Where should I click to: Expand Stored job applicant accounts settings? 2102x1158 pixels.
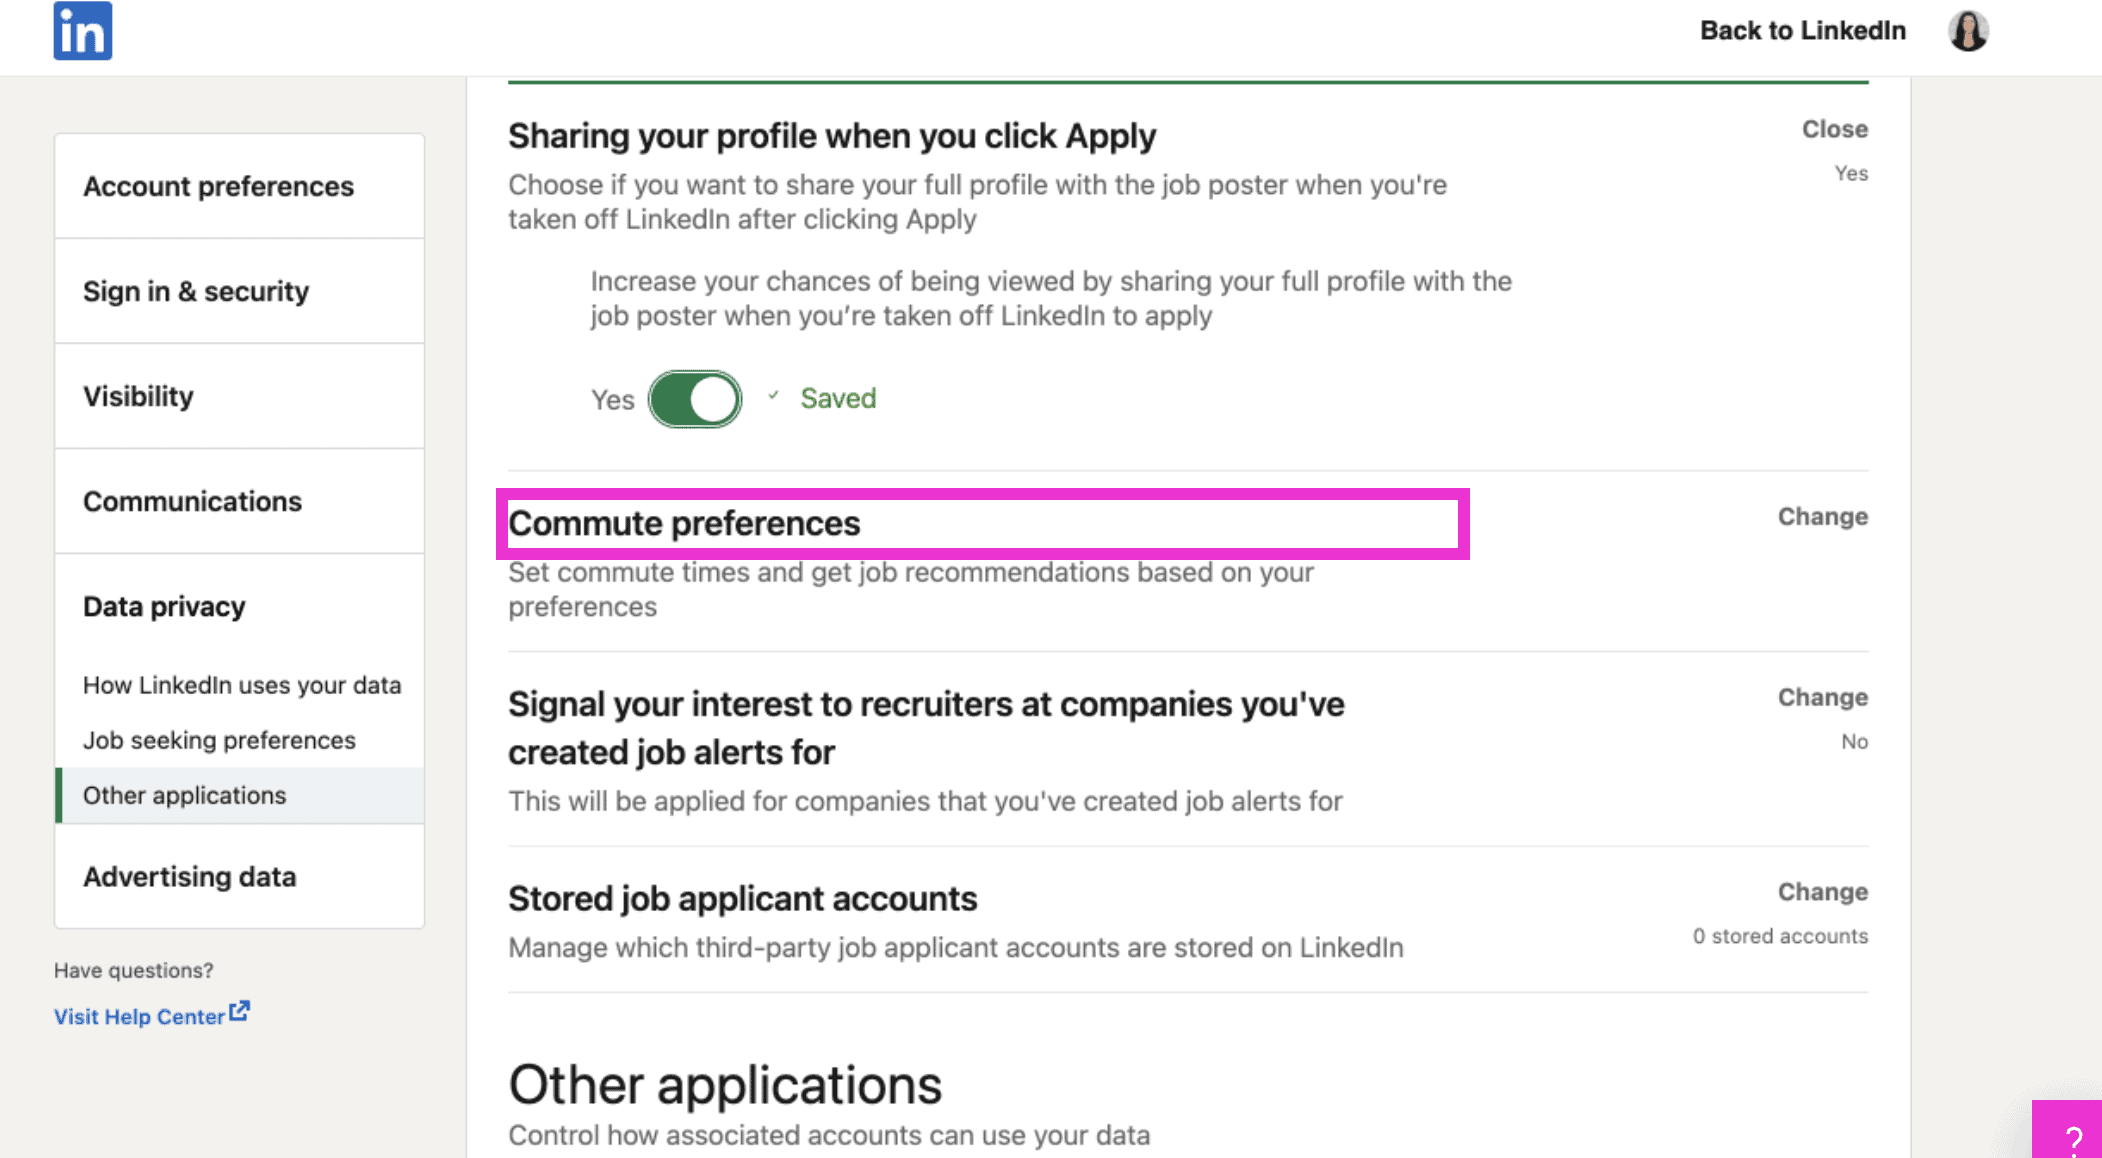click(1822, 891)
